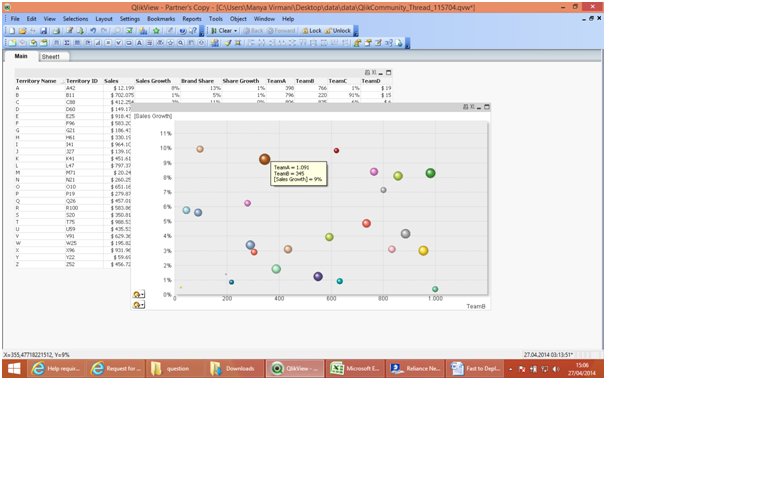Click the Quick Chart wizard icon

pos(143,30)
